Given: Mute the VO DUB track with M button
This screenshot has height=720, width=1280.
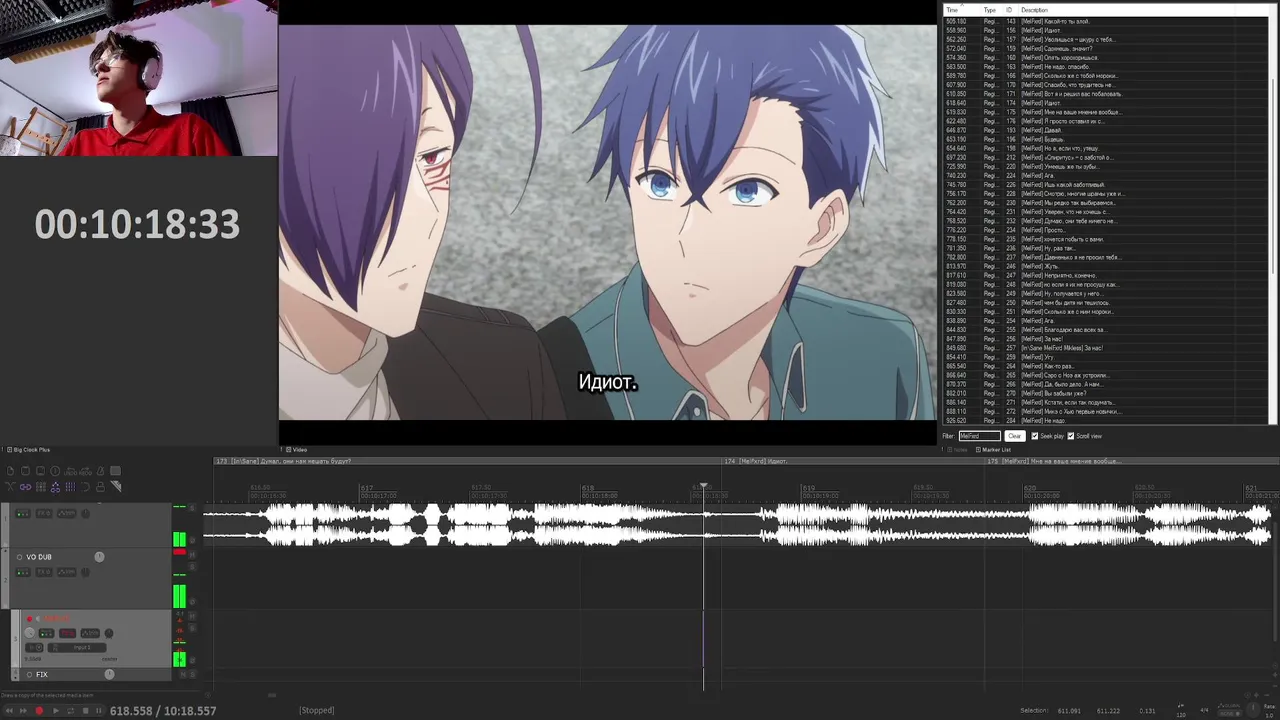Looking at the screenshot, I should [x=192, y=555].
